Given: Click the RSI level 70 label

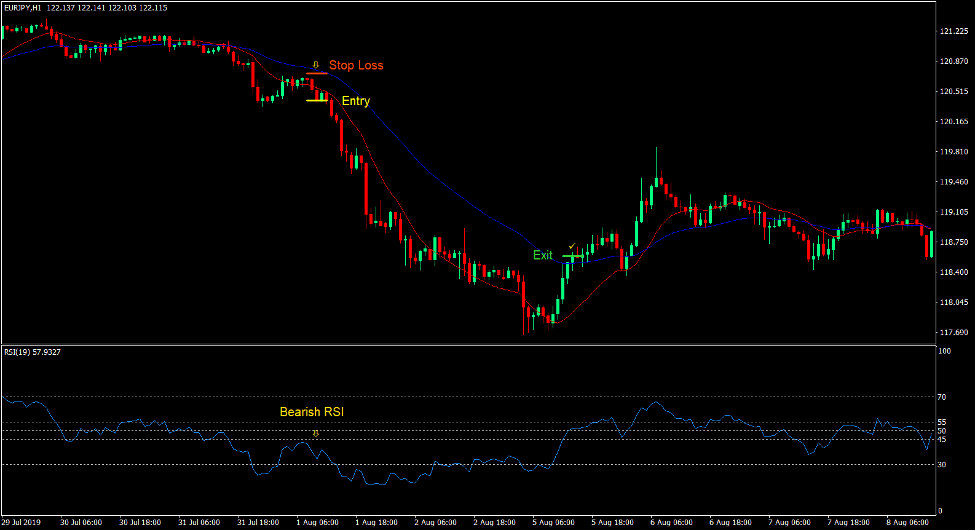Looking at the screenshot, I should (x=942, y=397).
